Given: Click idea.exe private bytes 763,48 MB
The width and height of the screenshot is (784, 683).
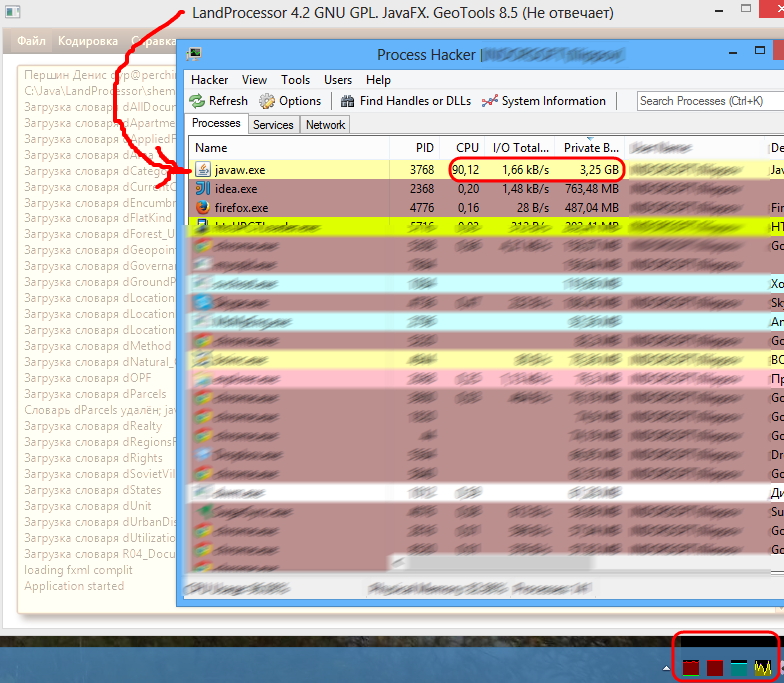Looking at the screenshot, I should tap(592, 189).
